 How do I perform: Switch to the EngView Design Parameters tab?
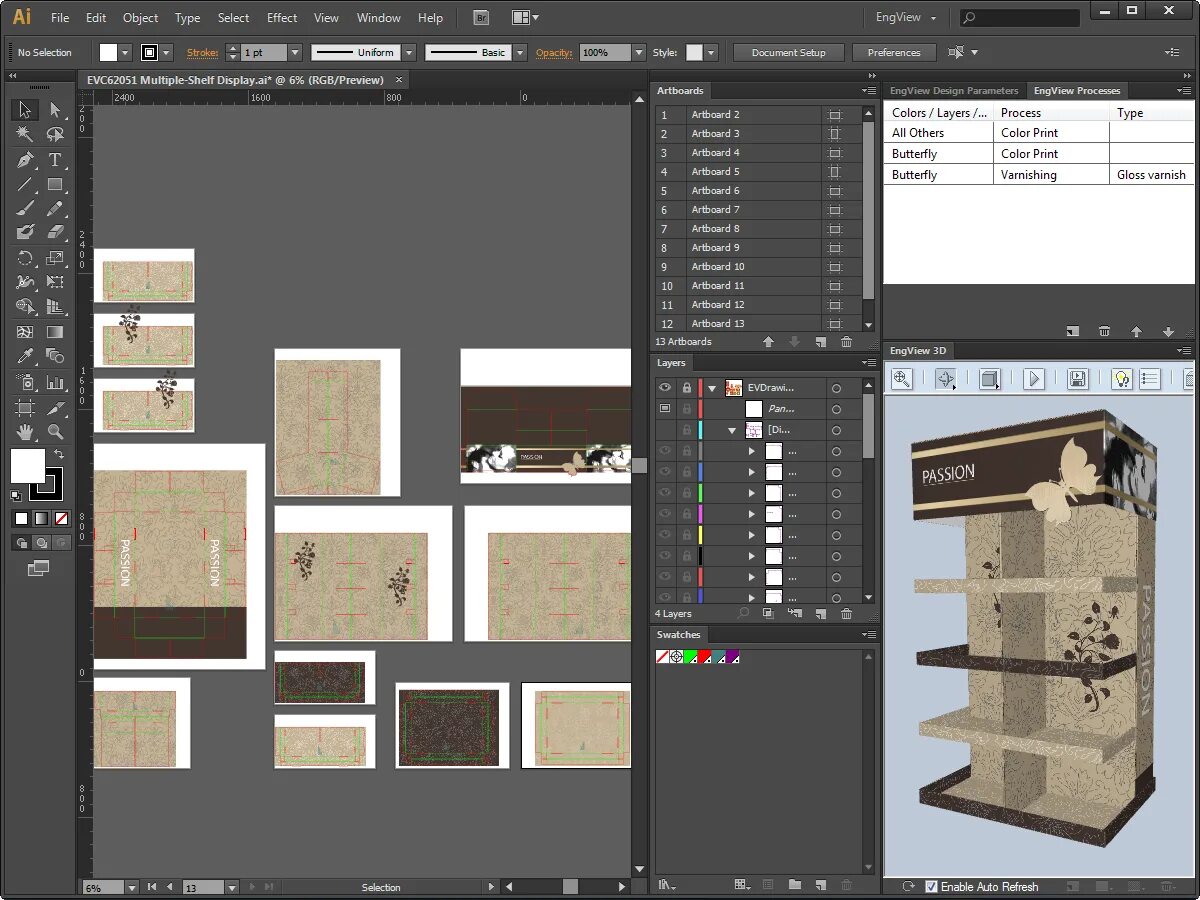953,90
